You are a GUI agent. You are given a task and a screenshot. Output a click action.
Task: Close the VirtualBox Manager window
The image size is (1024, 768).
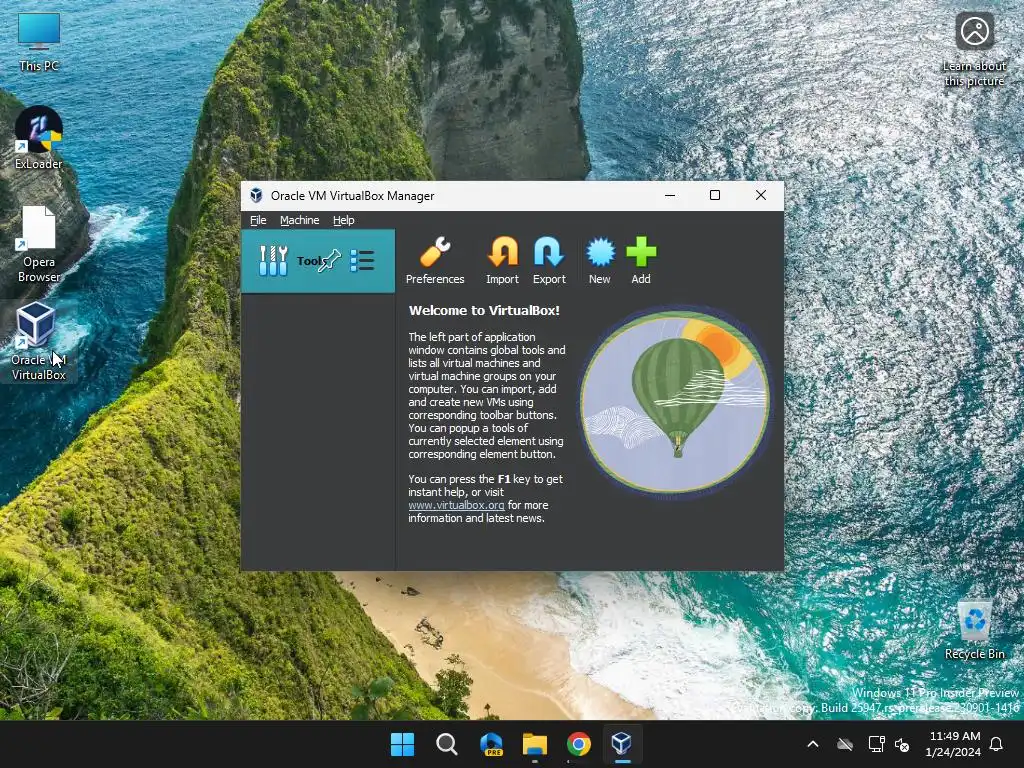[761, 195]
